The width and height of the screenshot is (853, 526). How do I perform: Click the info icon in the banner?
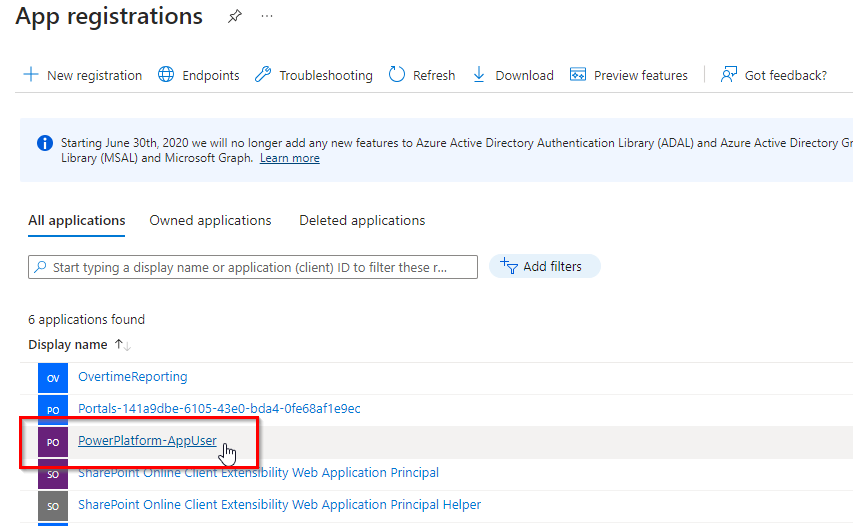pos(45,143)
